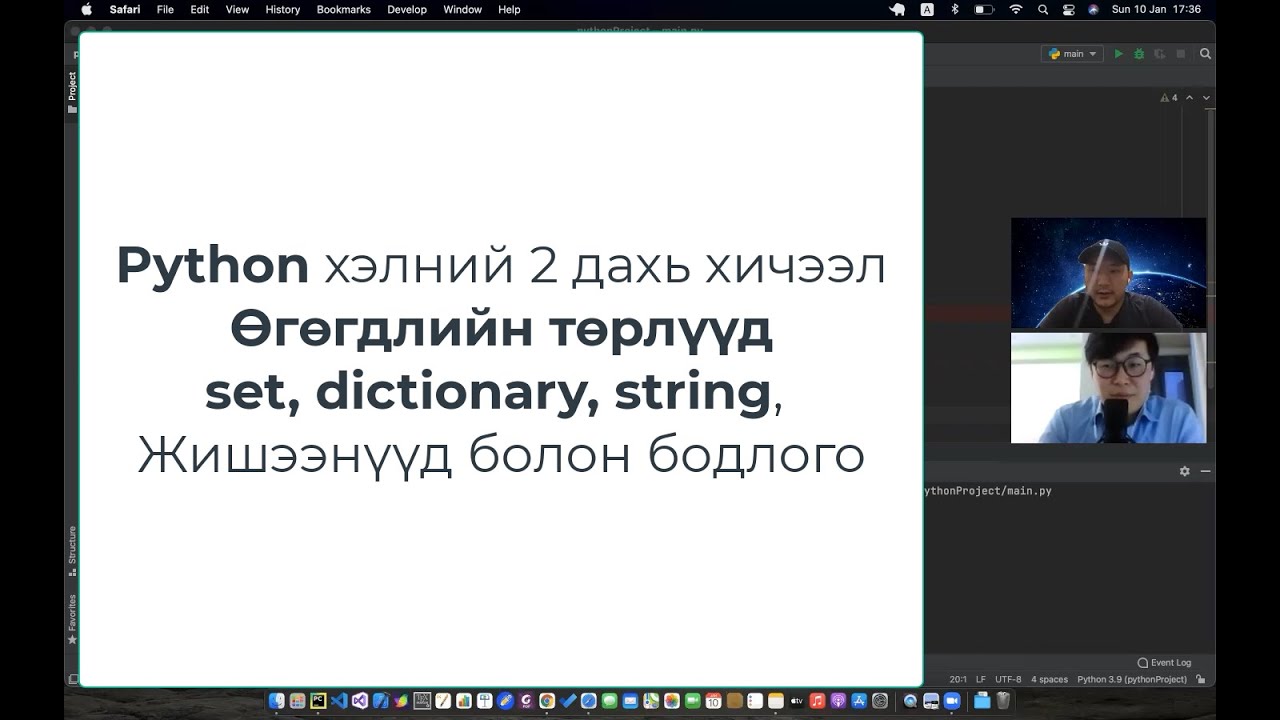The width and height of the screenshot is (1280, 720).
Task: Open the Project tool window tab
Action: (x=72, y=92)
